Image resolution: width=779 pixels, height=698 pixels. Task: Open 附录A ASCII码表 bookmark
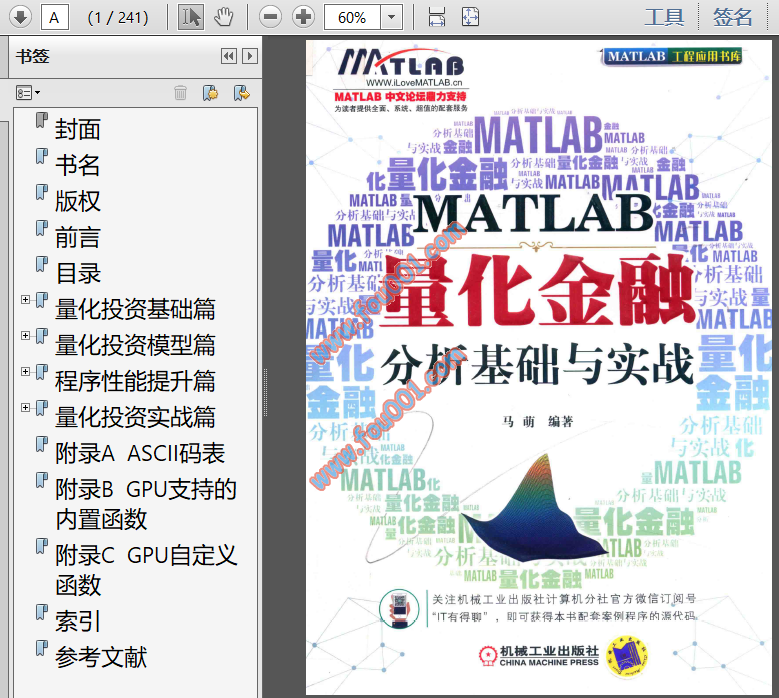[140, 453]
